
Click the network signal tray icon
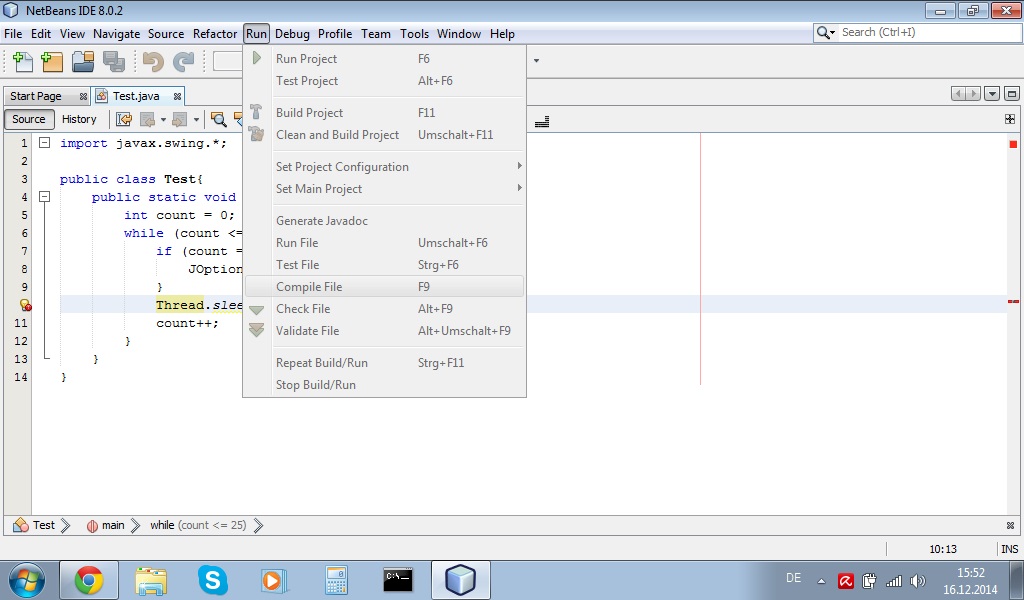893,580
